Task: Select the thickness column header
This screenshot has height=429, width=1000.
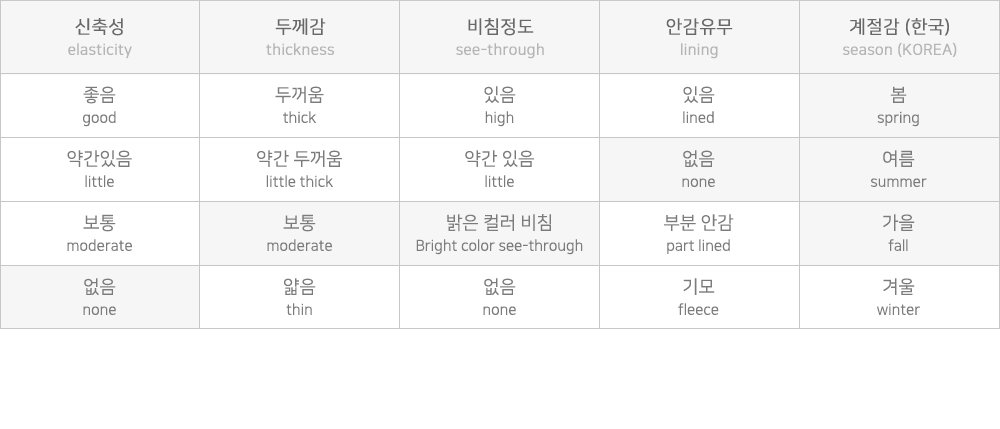Action: (x=300, y=37)
